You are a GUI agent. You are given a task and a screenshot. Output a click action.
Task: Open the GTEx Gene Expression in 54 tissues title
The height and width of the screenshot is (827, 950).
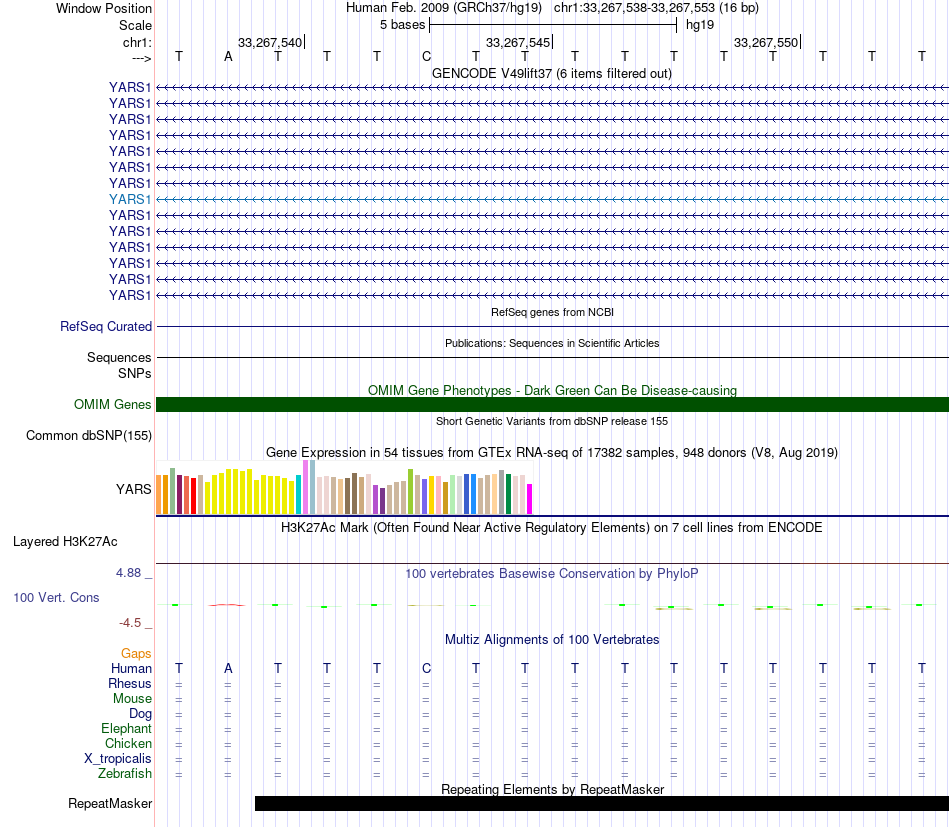(x=552, y=453)
